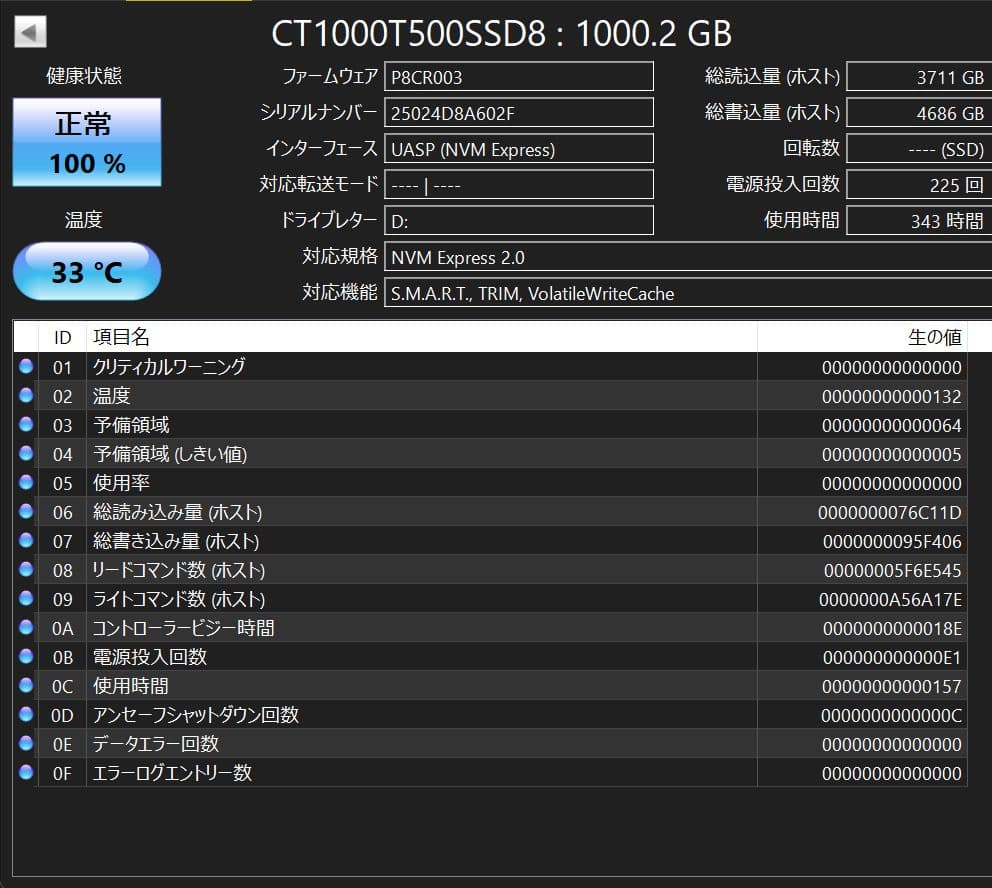Click the blue indicator next to 使用率

click(x=25, y=483)
